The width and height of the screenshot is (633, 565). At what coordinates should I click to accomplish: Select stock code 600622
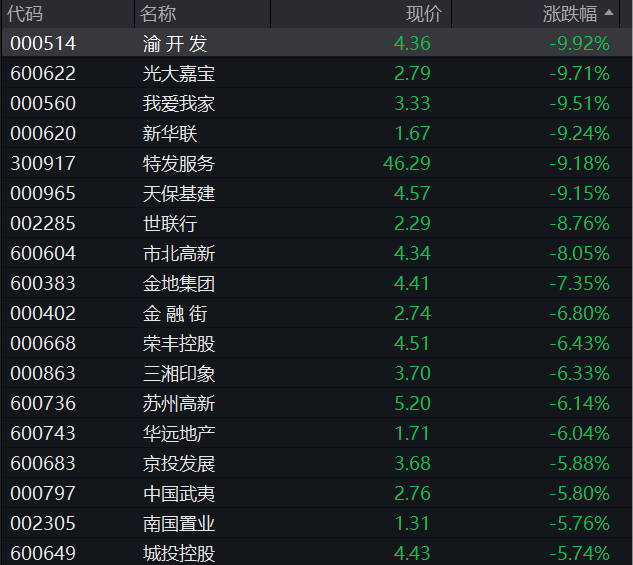point(43,73)
